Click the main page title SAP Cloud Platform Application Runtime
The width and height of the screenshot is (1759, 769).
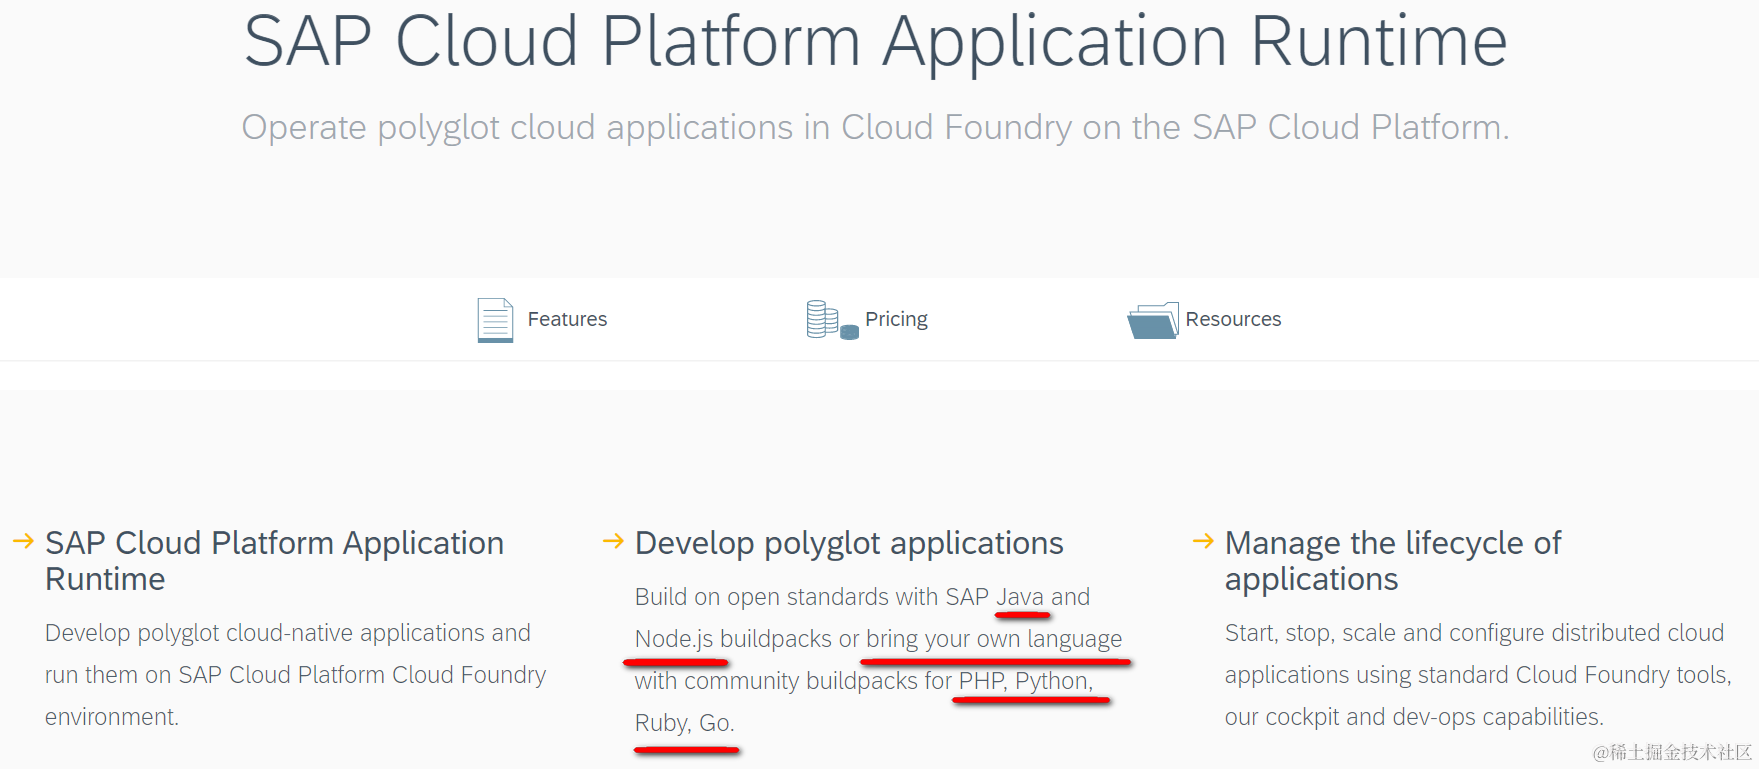[876, 41]
